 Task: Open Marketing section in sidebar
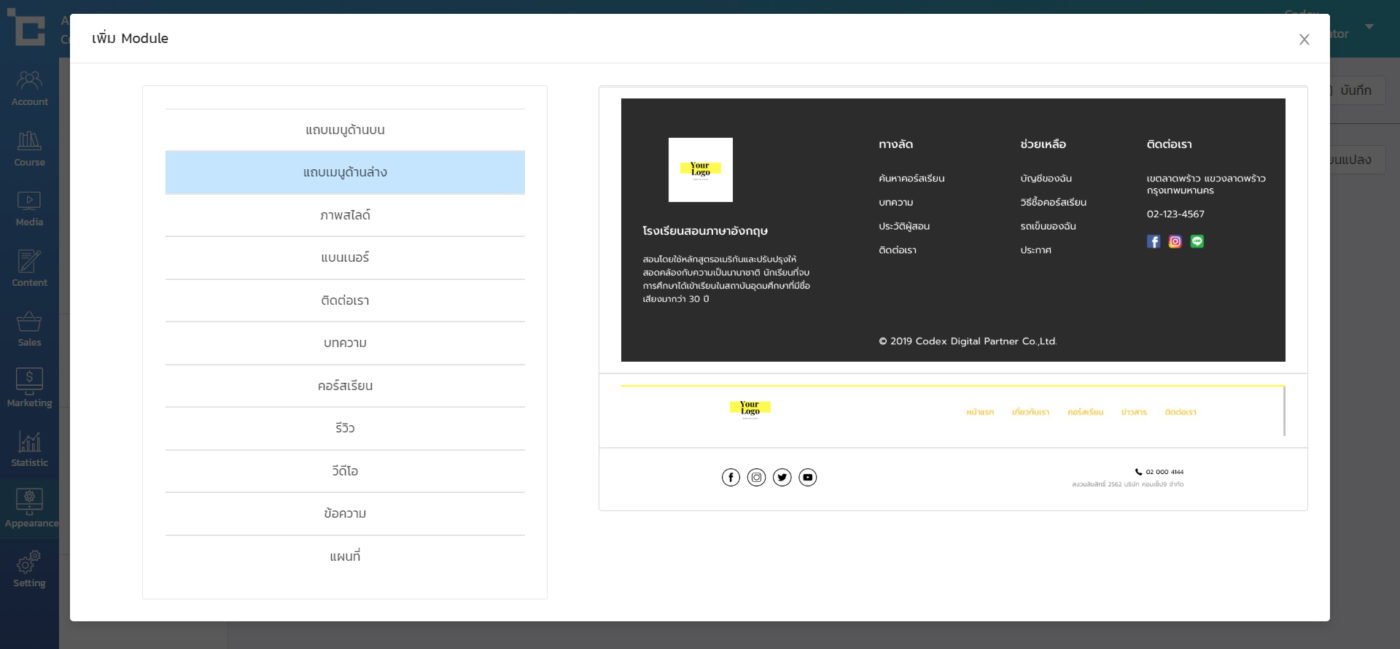click(x=29, y=387)
